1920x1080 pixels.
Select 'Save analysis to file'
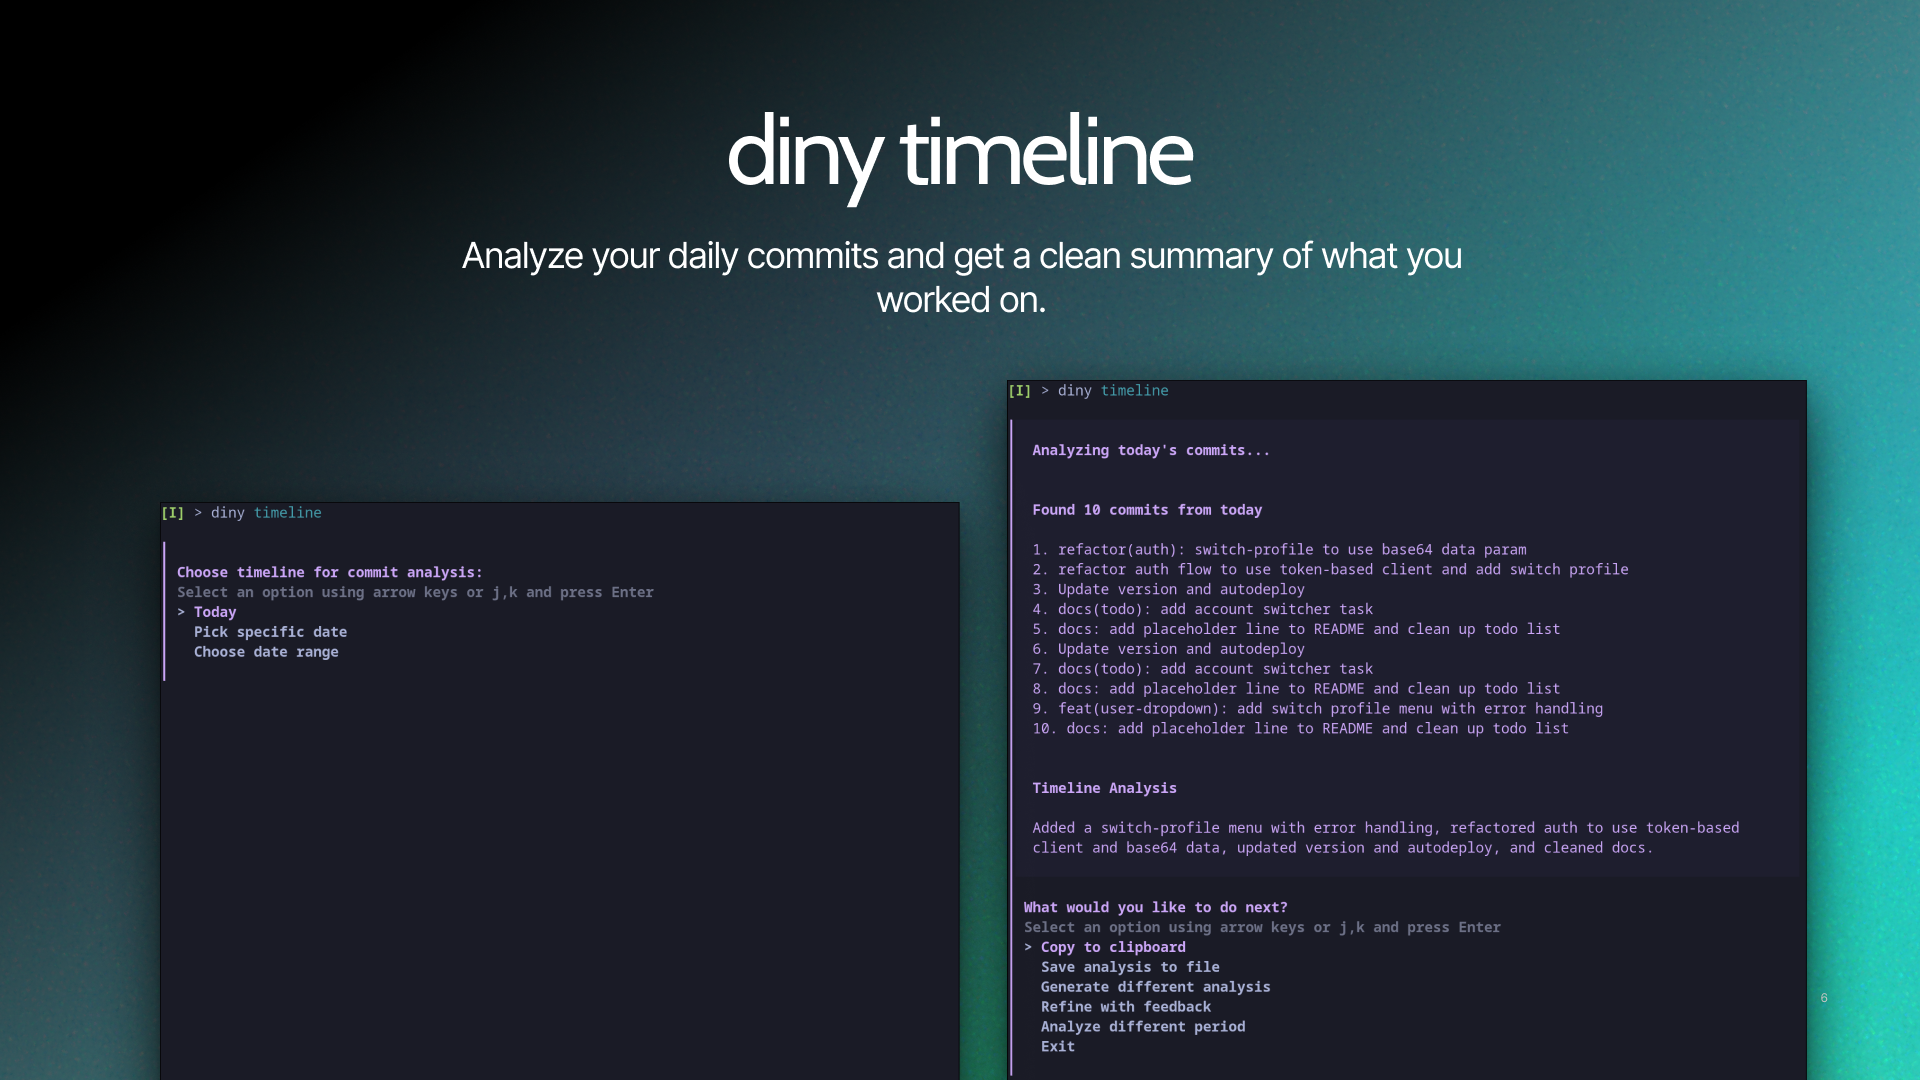(1130, 966)
